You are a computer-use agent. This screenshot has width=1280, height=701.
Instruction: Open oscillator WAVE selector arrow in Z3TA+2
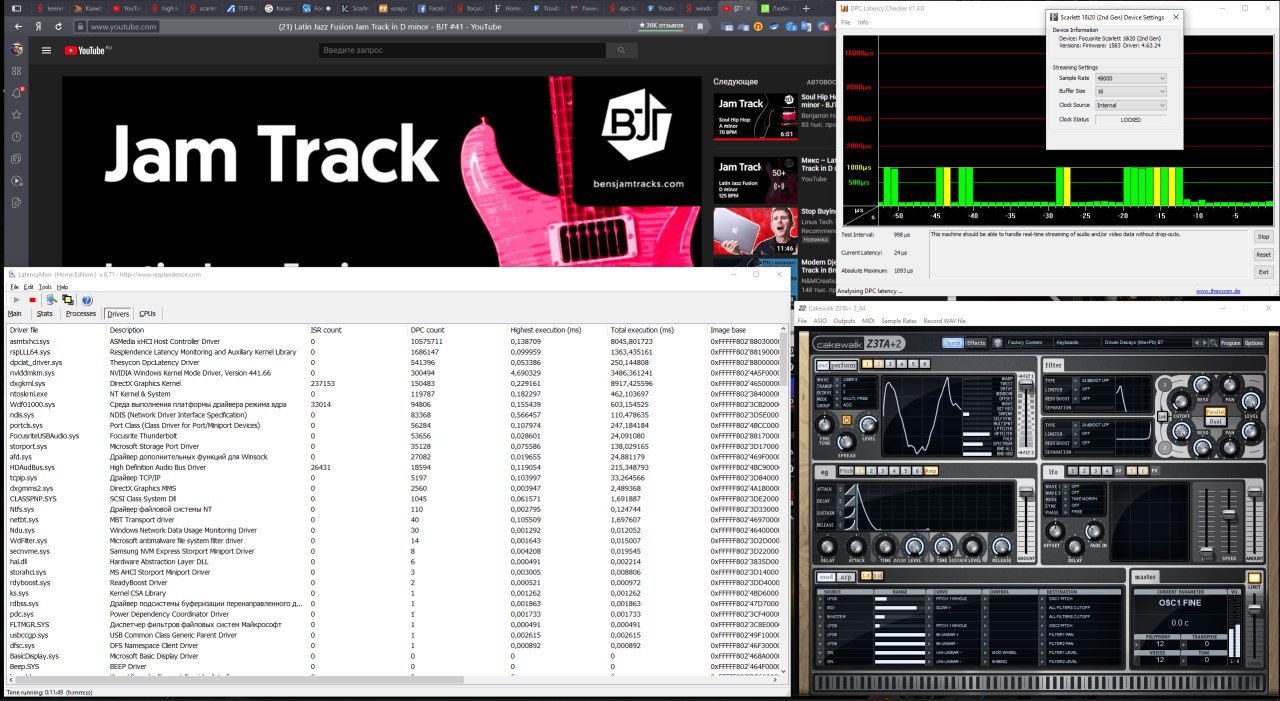pyautogui.click(x=838, y=380)
